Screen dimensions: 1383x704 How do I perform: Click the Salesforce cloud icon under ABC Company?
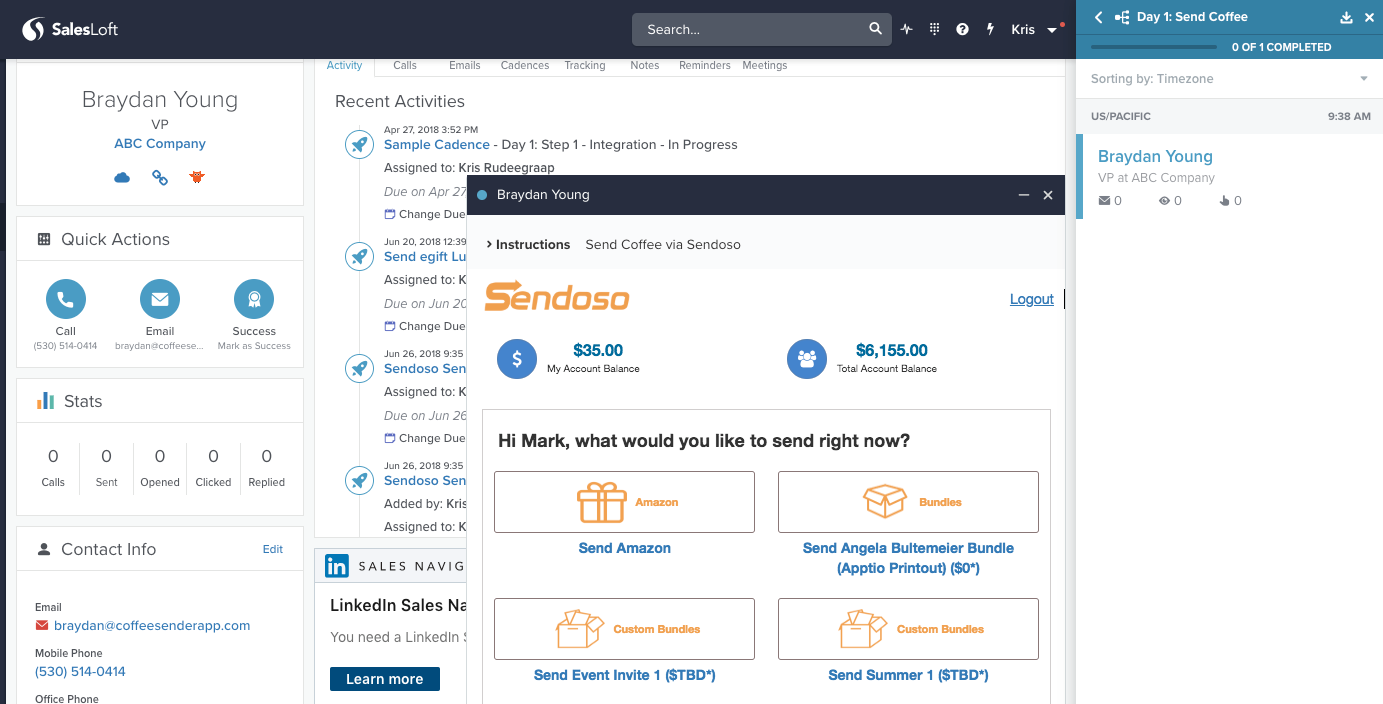[122, 177]
